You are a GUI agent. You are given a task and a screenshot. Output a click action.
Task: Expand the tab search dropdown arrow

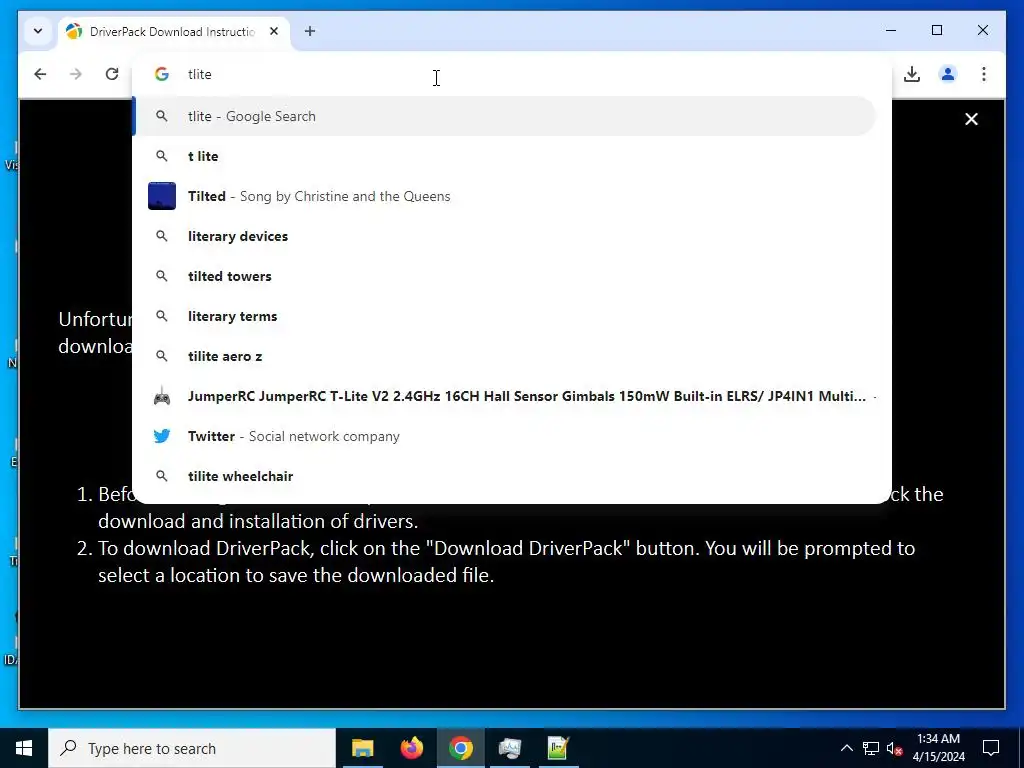coord(38,31)
